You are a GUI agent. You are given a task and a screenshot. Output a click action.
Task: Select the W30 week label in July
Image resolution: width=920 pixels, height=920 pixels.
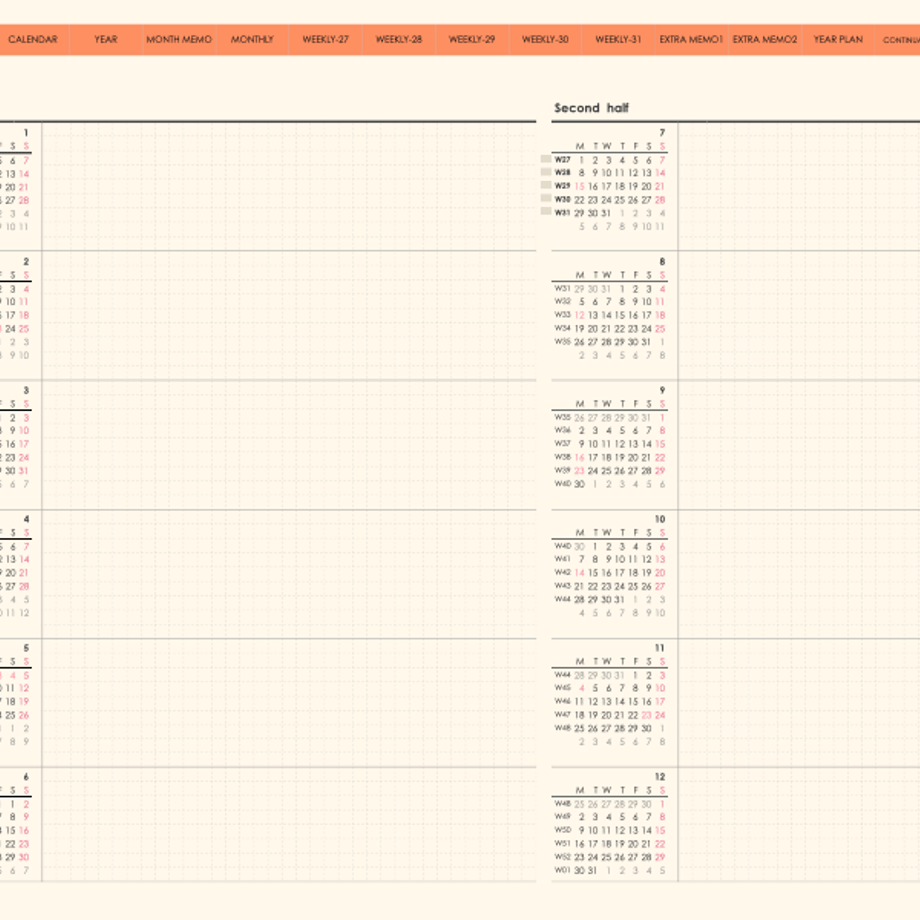pos(563,199)
